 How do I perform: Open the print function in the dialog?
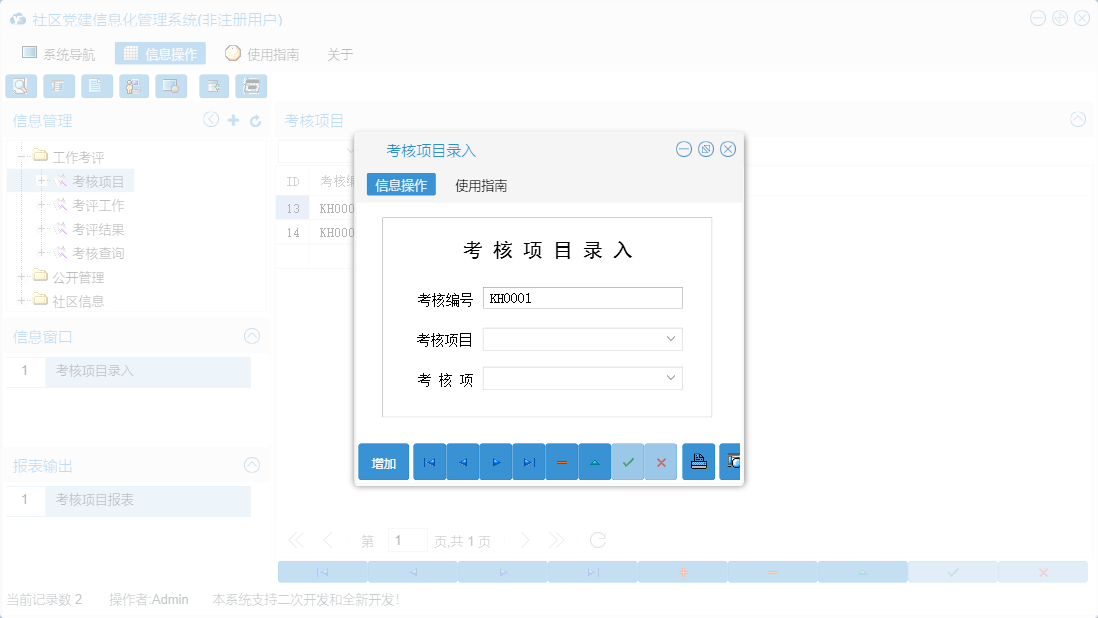coord(698,461)
